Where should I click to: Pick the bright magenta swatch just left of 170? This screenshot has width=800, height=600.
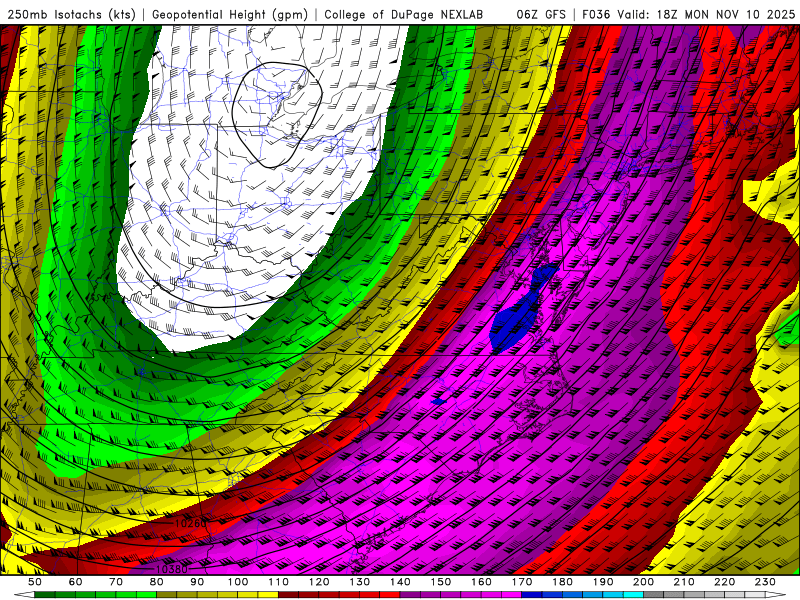click(x=512, y=595)
